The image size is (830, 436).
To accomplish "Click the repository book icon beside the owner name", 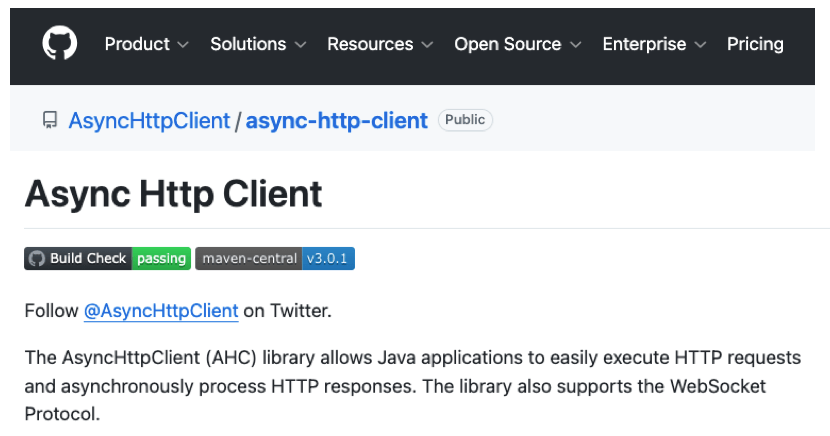I will [50, 121].
